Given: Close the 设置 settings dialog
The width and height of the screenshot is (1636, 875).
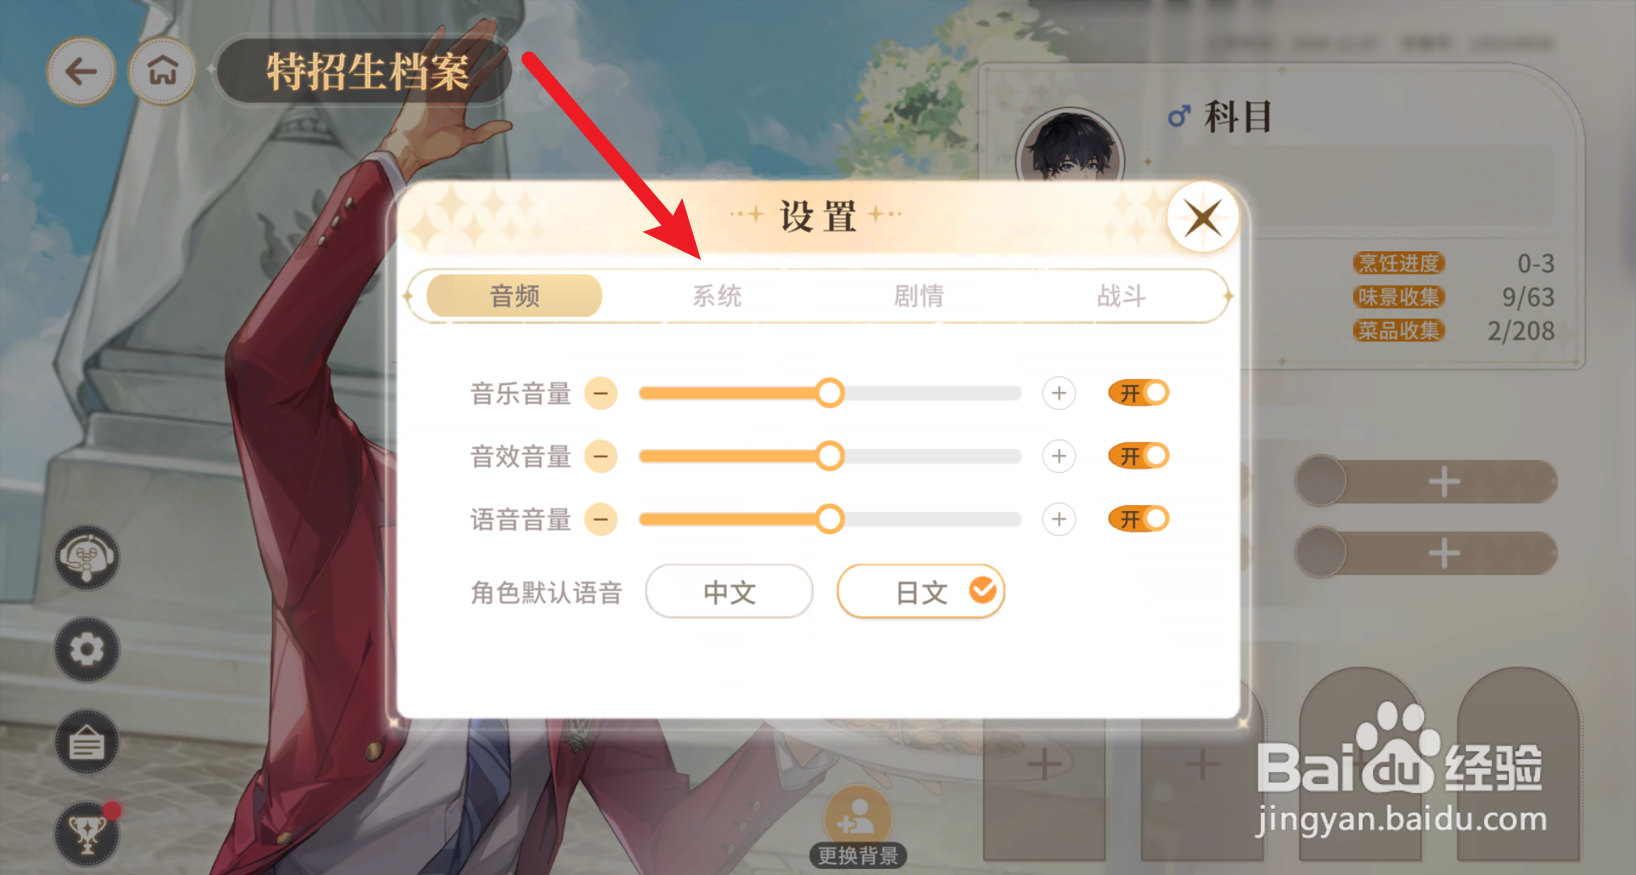Looking at the screenshot, I should 1203,217.
